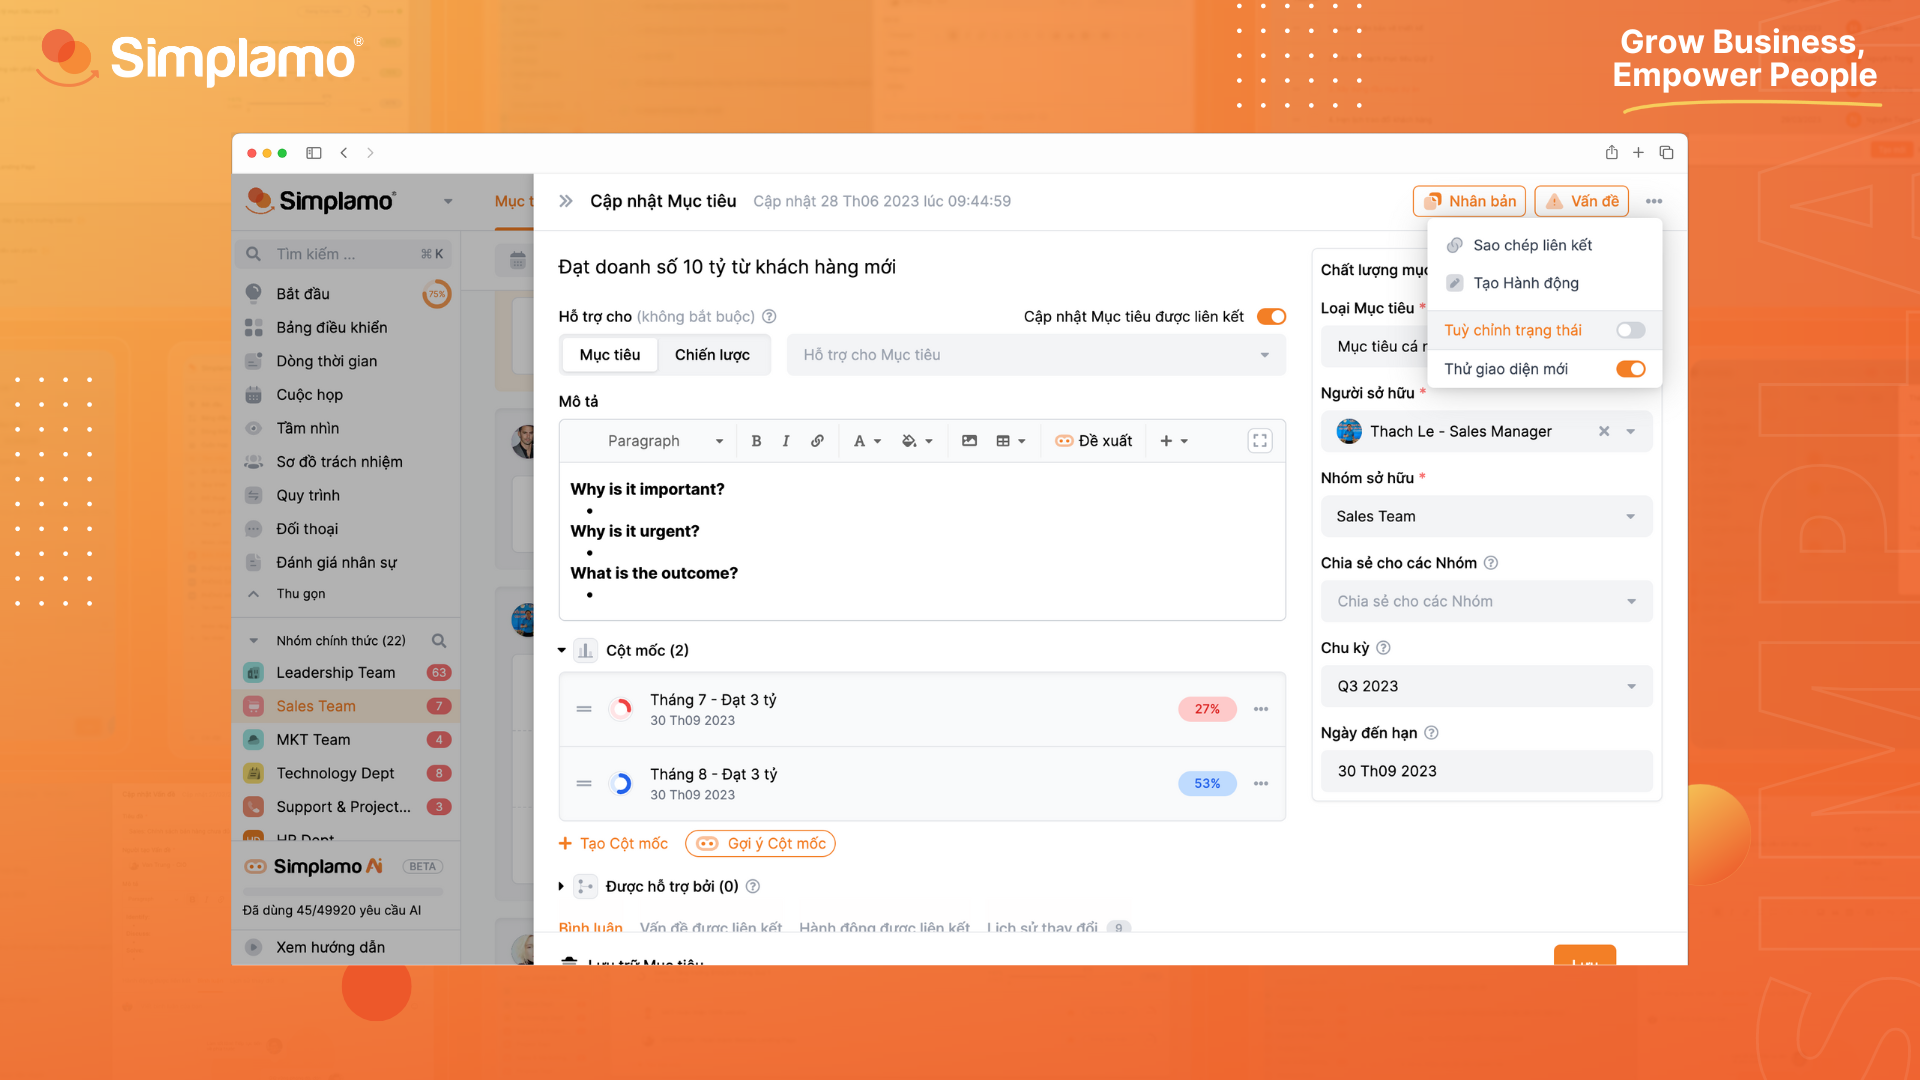The width and height of the screenshot is (1920, 1080).
Task: Click the 27% progress indicator on Tháng 7 milestone
Action: (x=1204, y=709)
